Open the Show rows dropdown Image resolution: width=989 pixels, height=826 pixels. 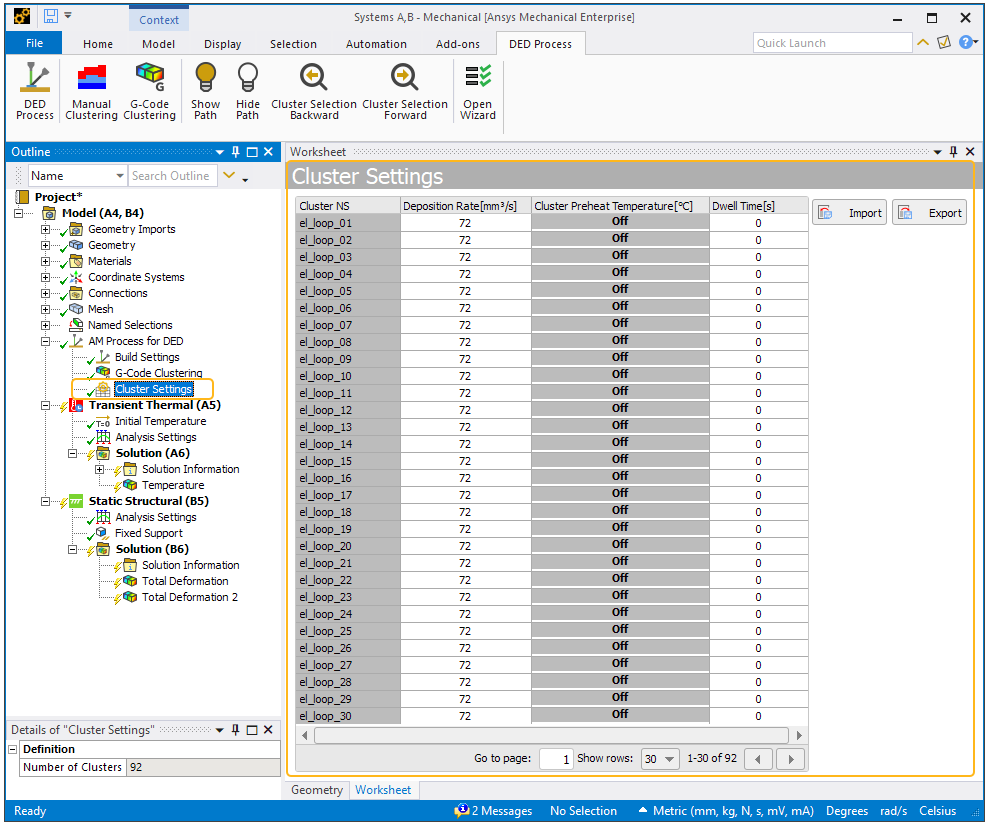coord(659,759)
